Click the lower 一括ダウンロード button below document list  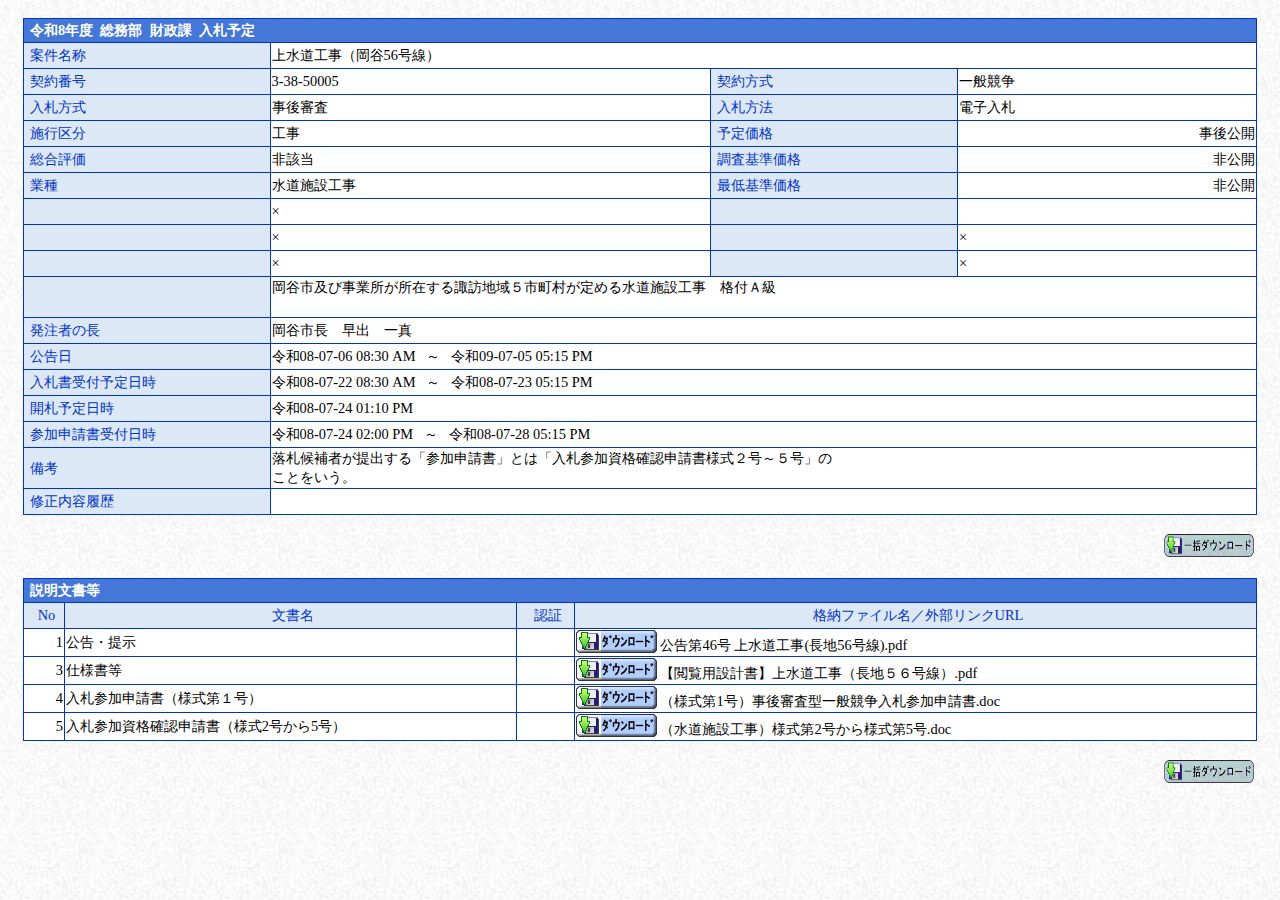[x=1209, y=772]
